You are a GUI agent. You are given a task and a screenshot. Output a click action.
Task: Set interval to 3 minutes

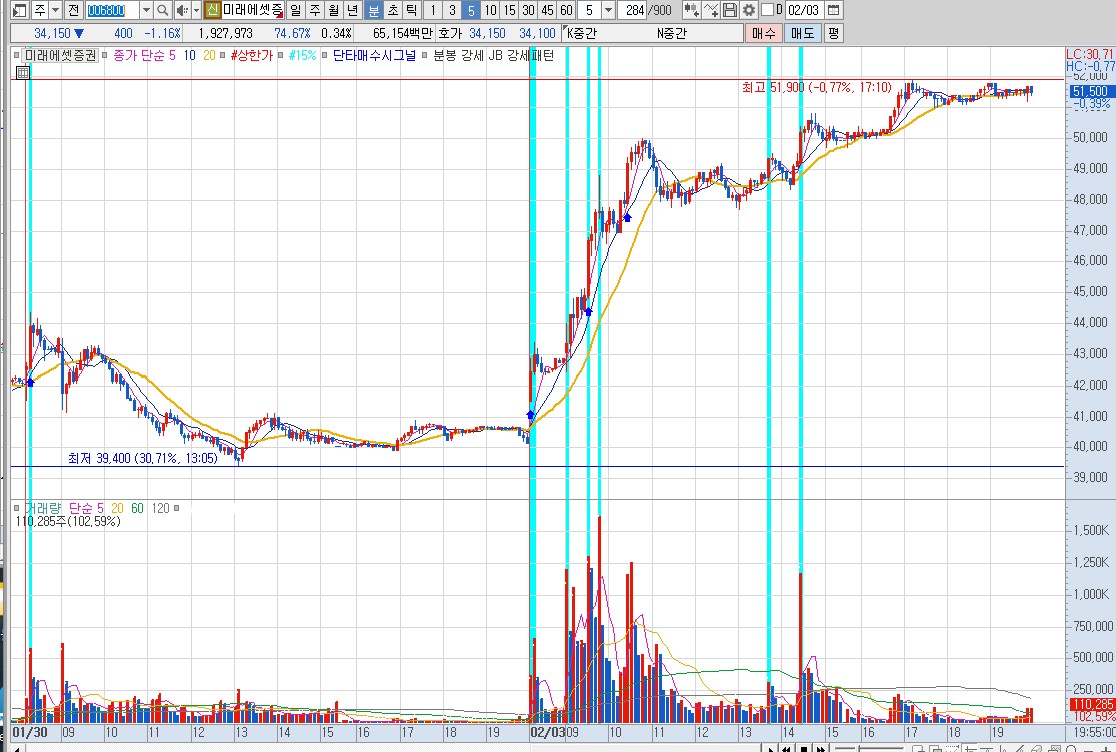tap(452, 10)
